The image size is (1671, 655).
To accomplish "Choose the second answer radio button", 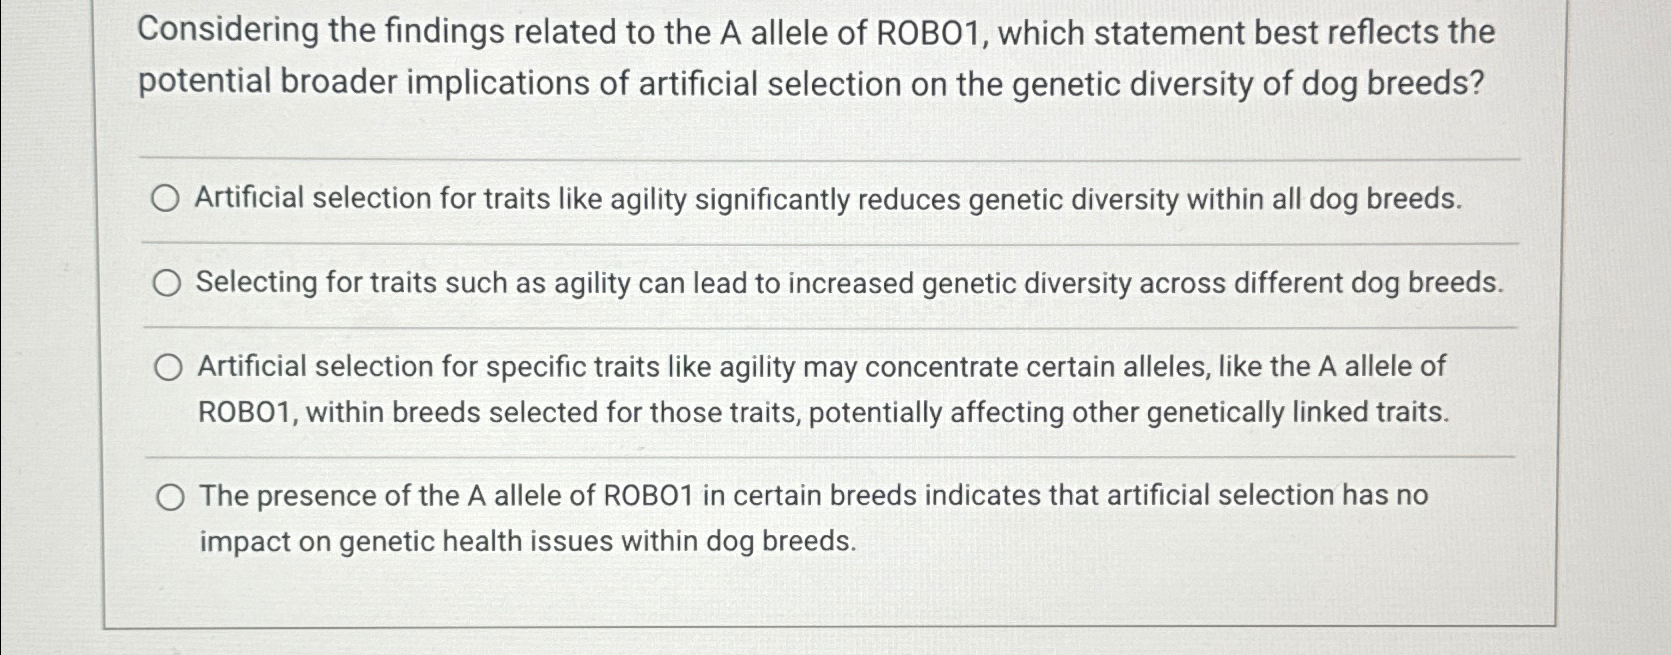I will (x=167, y=285).
